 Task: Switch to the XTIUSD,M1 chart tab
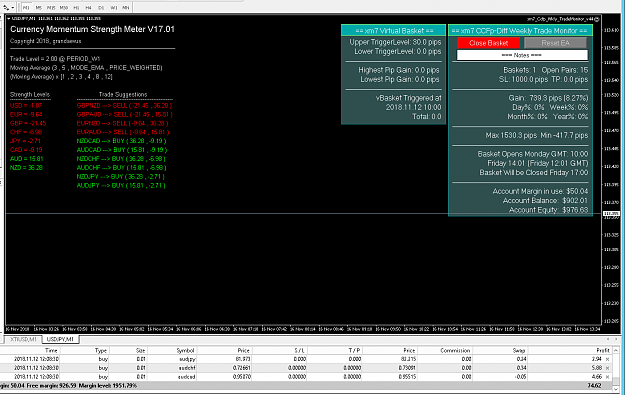click(x=24, y=339)
